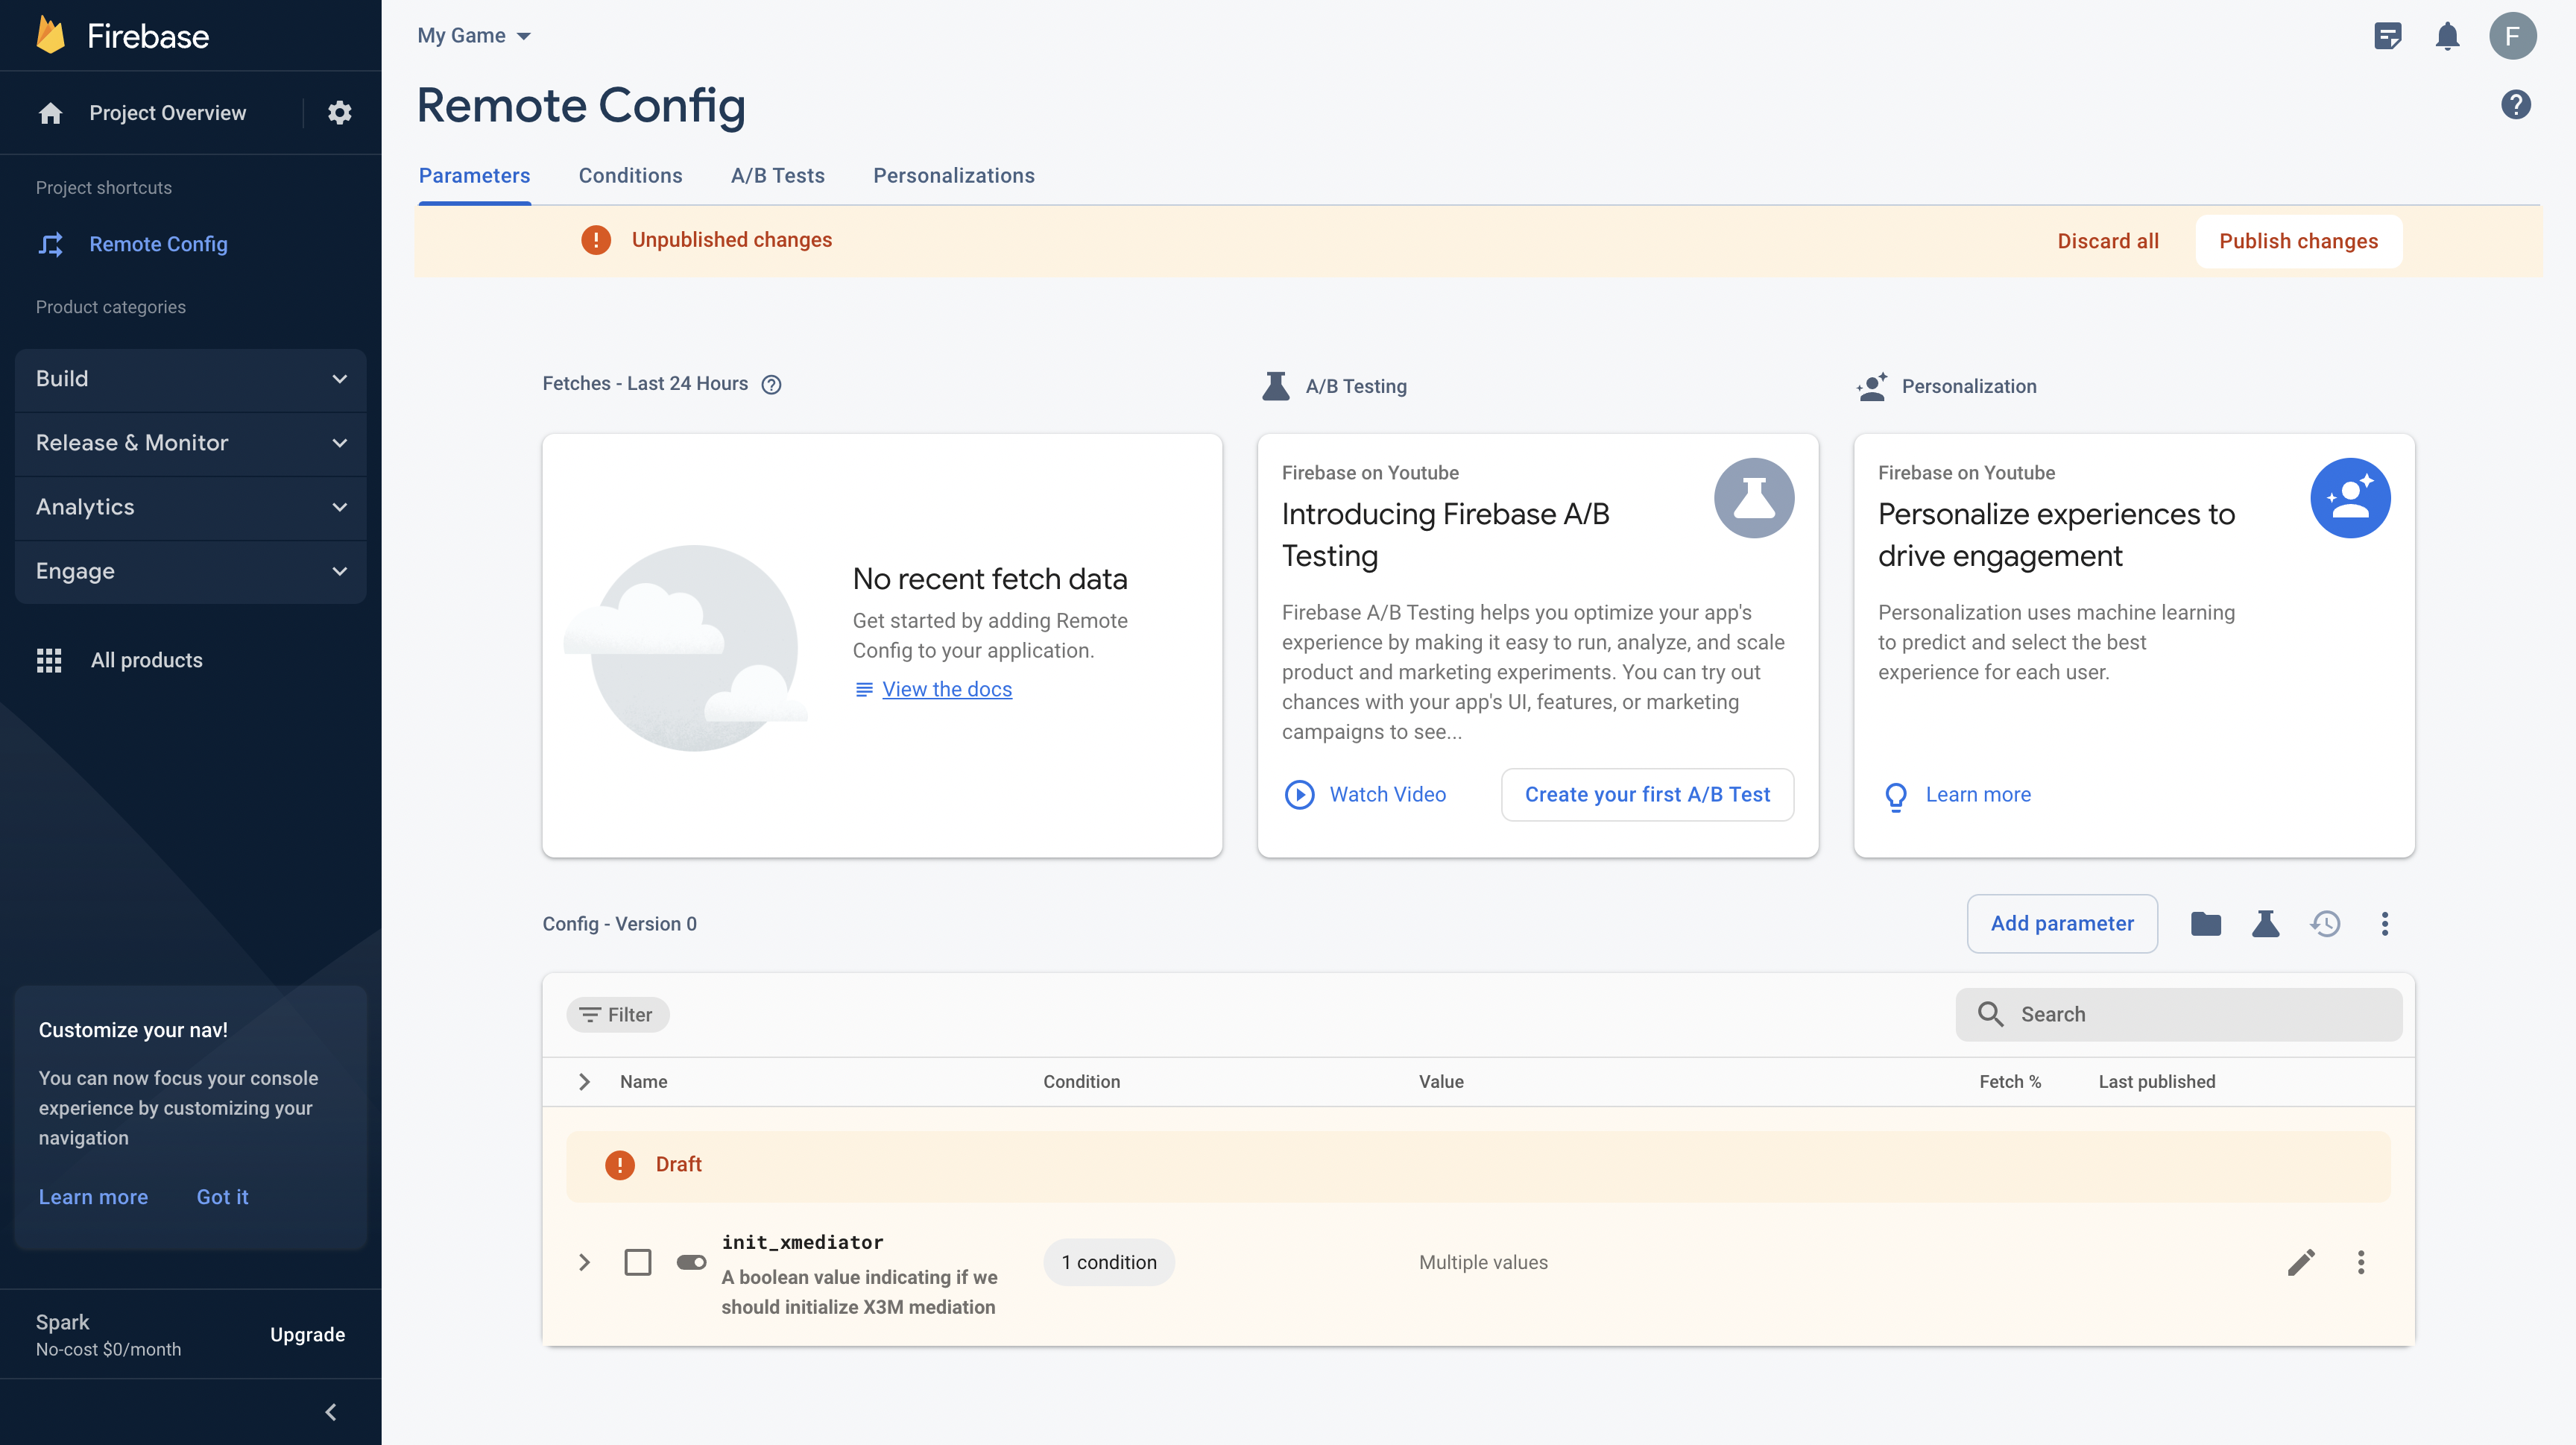Viewport: 2576px width, 1445px height.
Task: Click the config A/B test flask icon
Action: (x=2265, y=924)
